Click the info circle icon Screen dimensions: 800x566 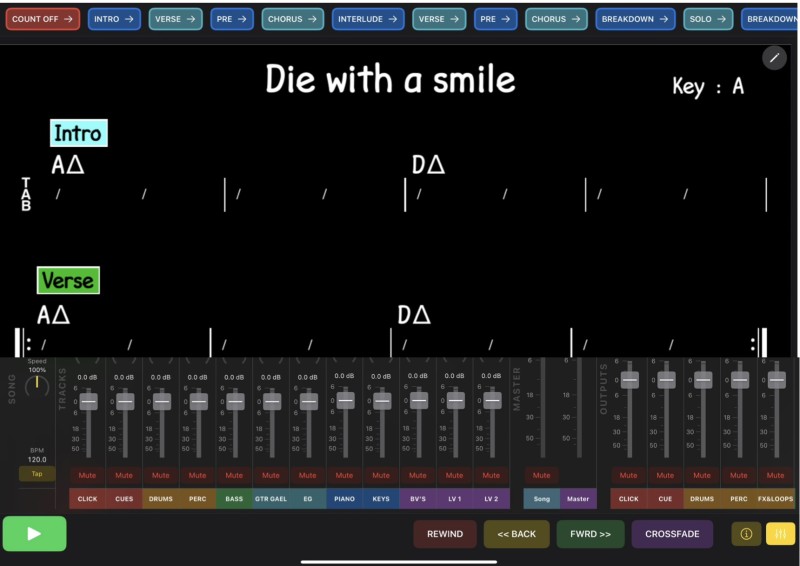coord(746,534)
